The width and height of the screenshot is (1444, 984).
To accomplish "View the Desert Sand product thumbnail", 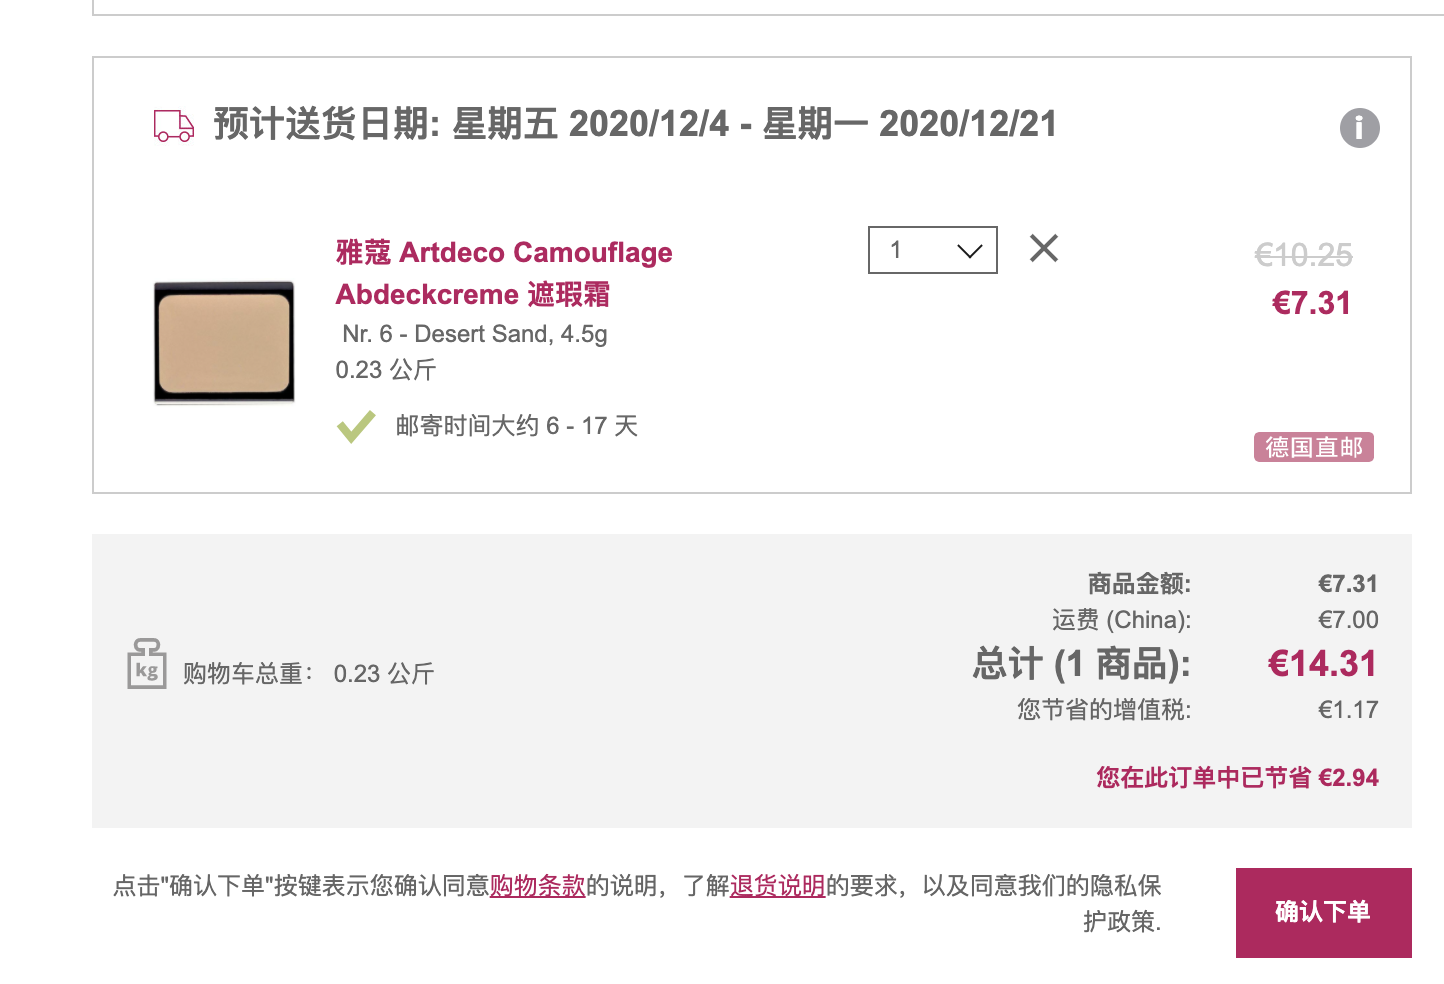I will coord(224,342).
